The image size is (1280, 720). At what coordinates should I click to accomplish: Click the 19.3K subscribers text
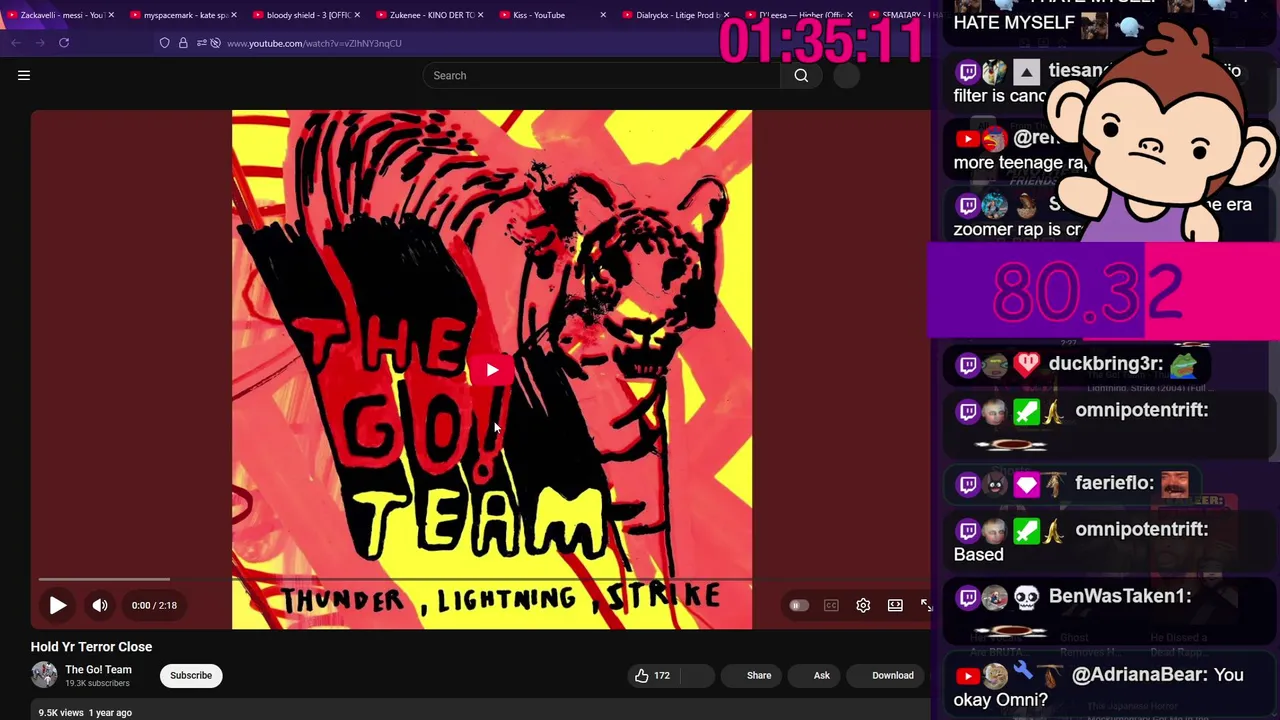point(97,683)
